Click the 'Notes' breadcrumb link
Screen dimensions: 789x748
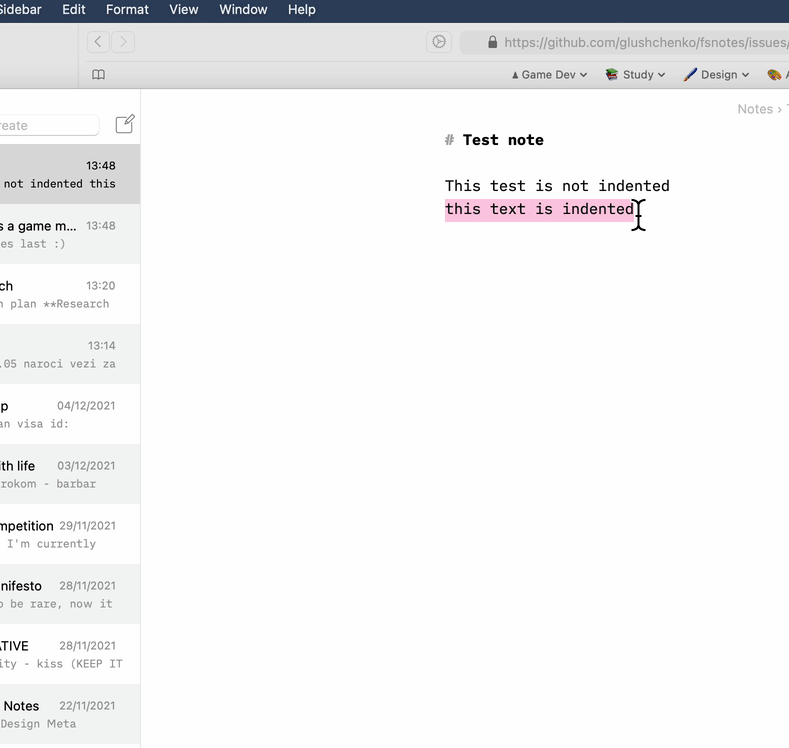[x=755, y=109]
